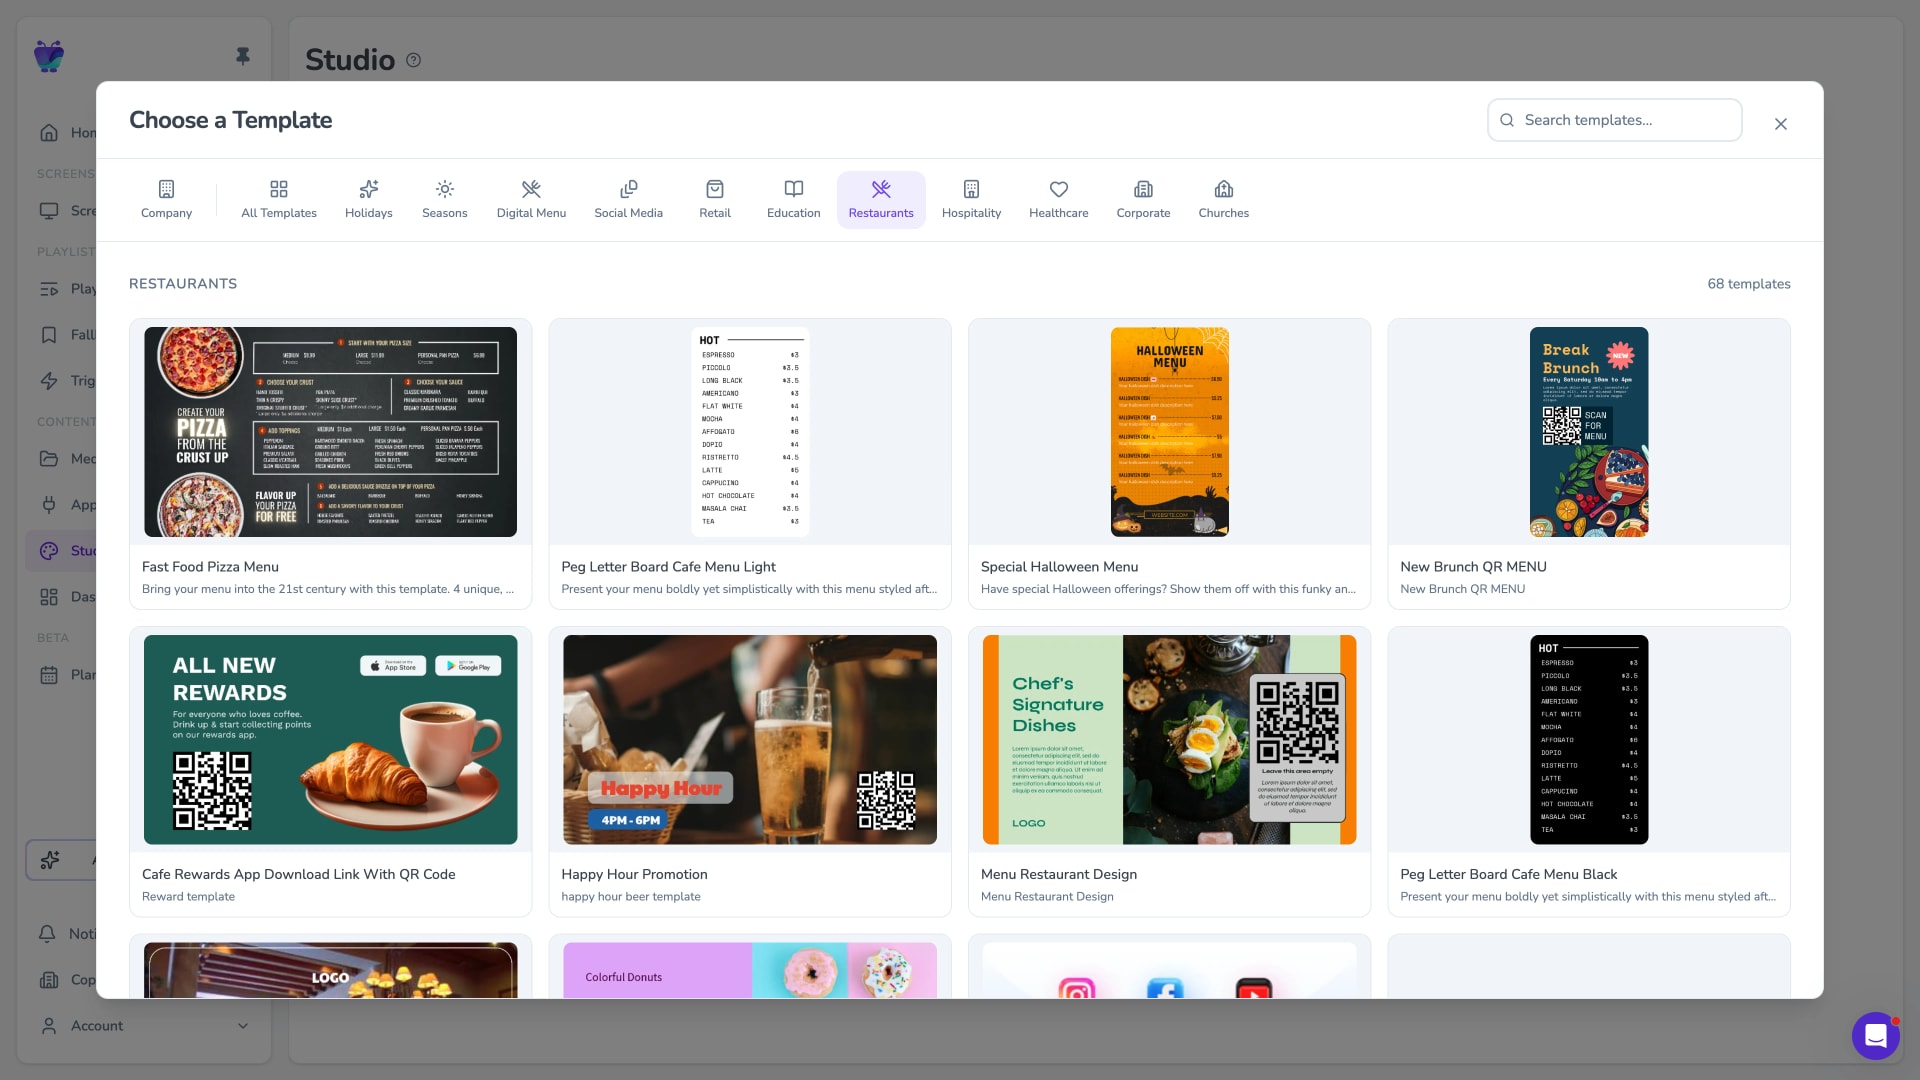Open the social media icons template preview

1170,970
